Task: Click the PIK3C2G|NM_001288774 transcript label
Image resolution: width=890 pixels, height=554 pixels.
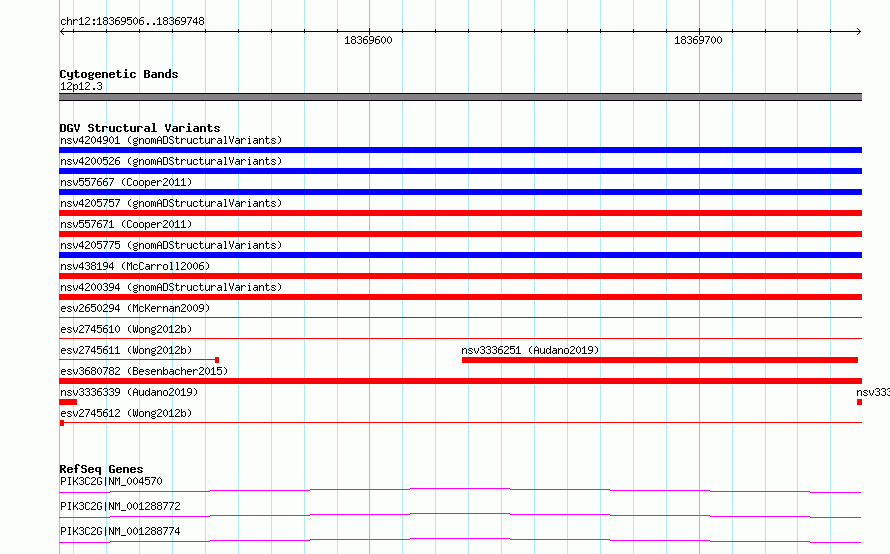Action: [x=120, y=531]
